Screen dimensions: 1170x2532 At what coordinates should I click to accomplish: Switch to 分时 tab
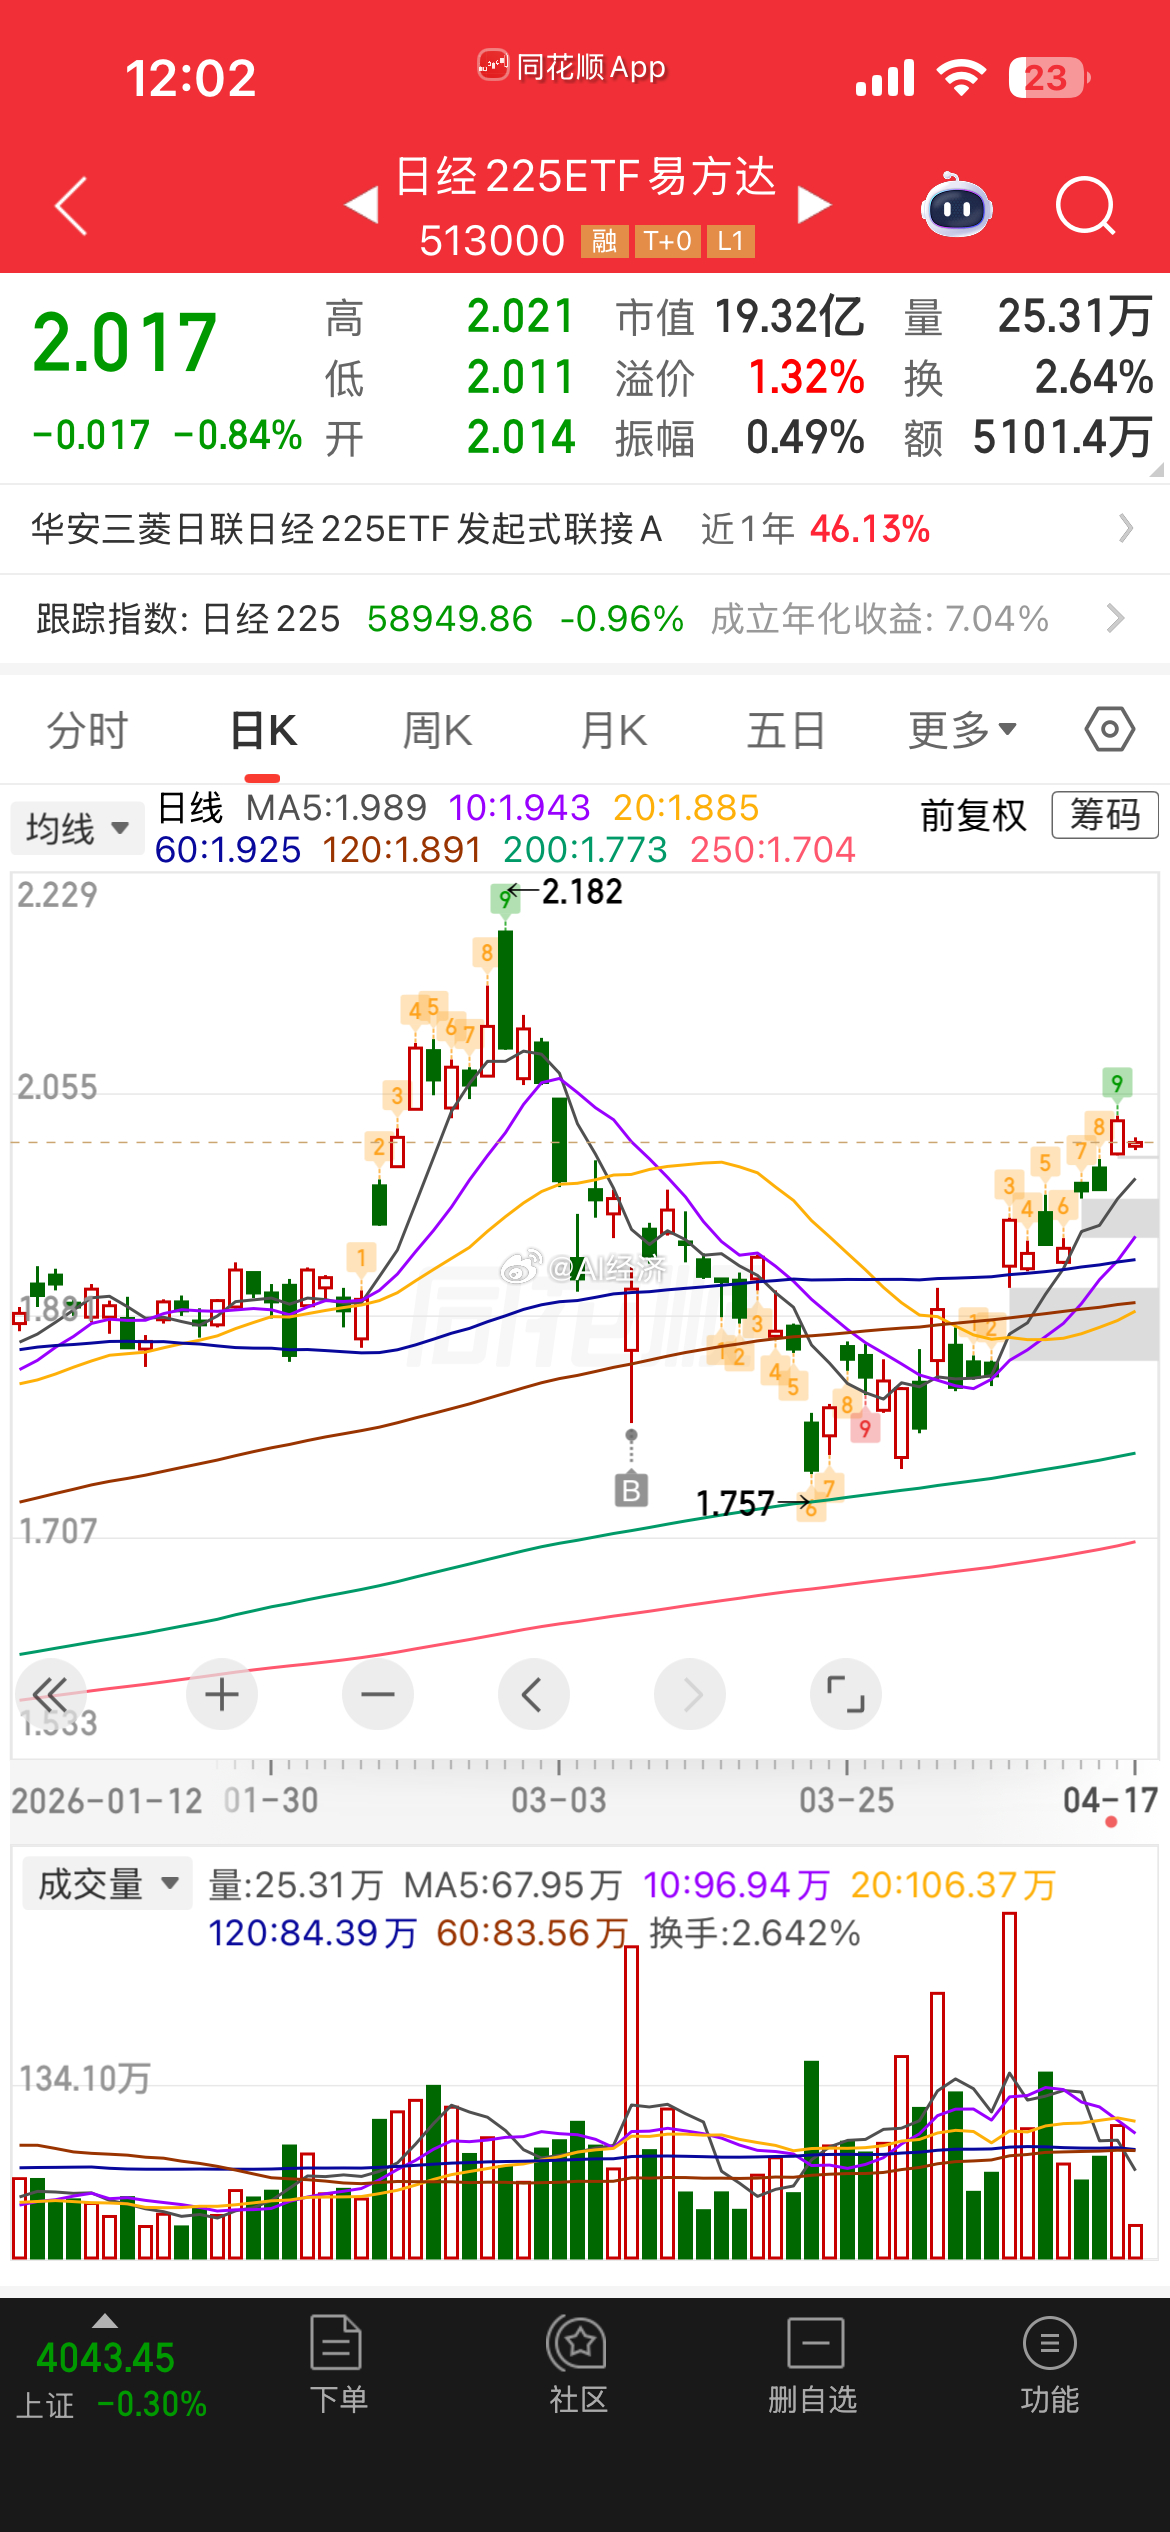pos(88,730)
